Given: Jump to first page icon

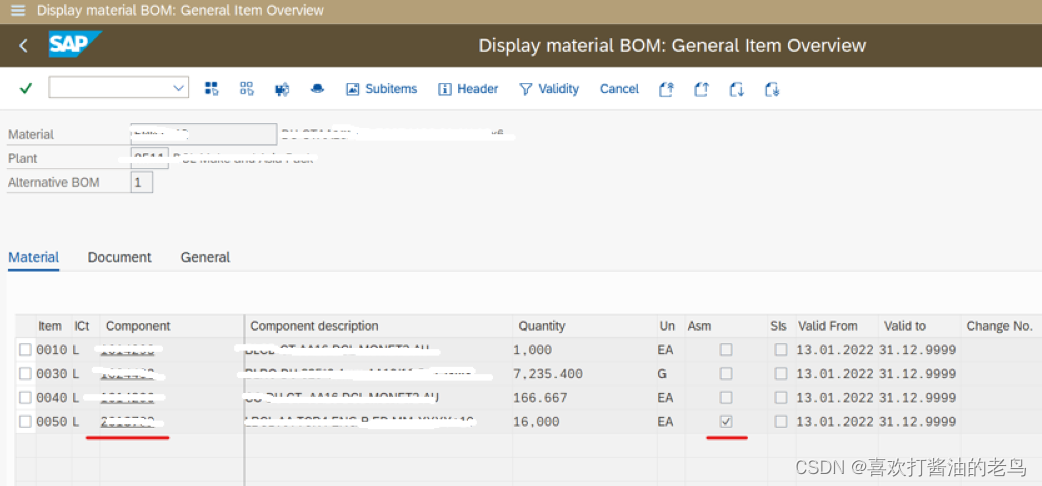Looking at the screenshot, I should coord(667,89).
